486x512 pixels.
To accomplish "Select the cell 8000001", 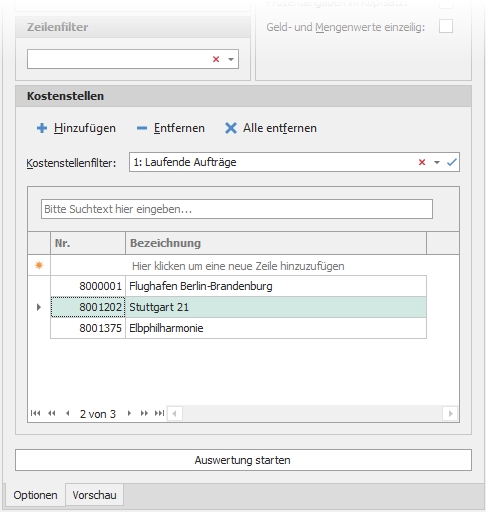I will (x=88, y=286).
